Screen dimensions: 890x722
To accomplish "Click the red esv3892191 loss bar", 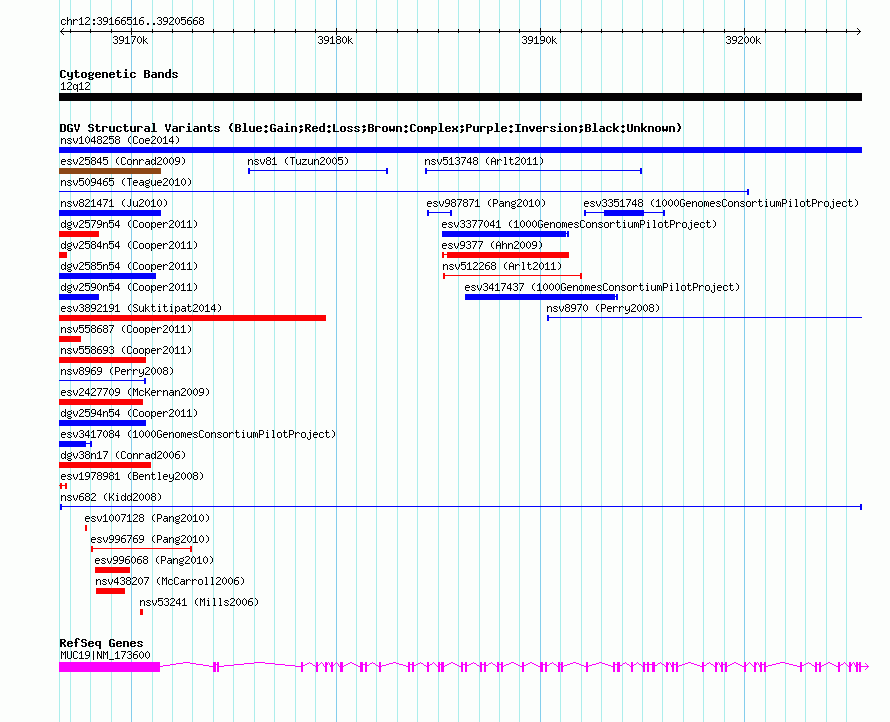I will [x=192, y=318].
